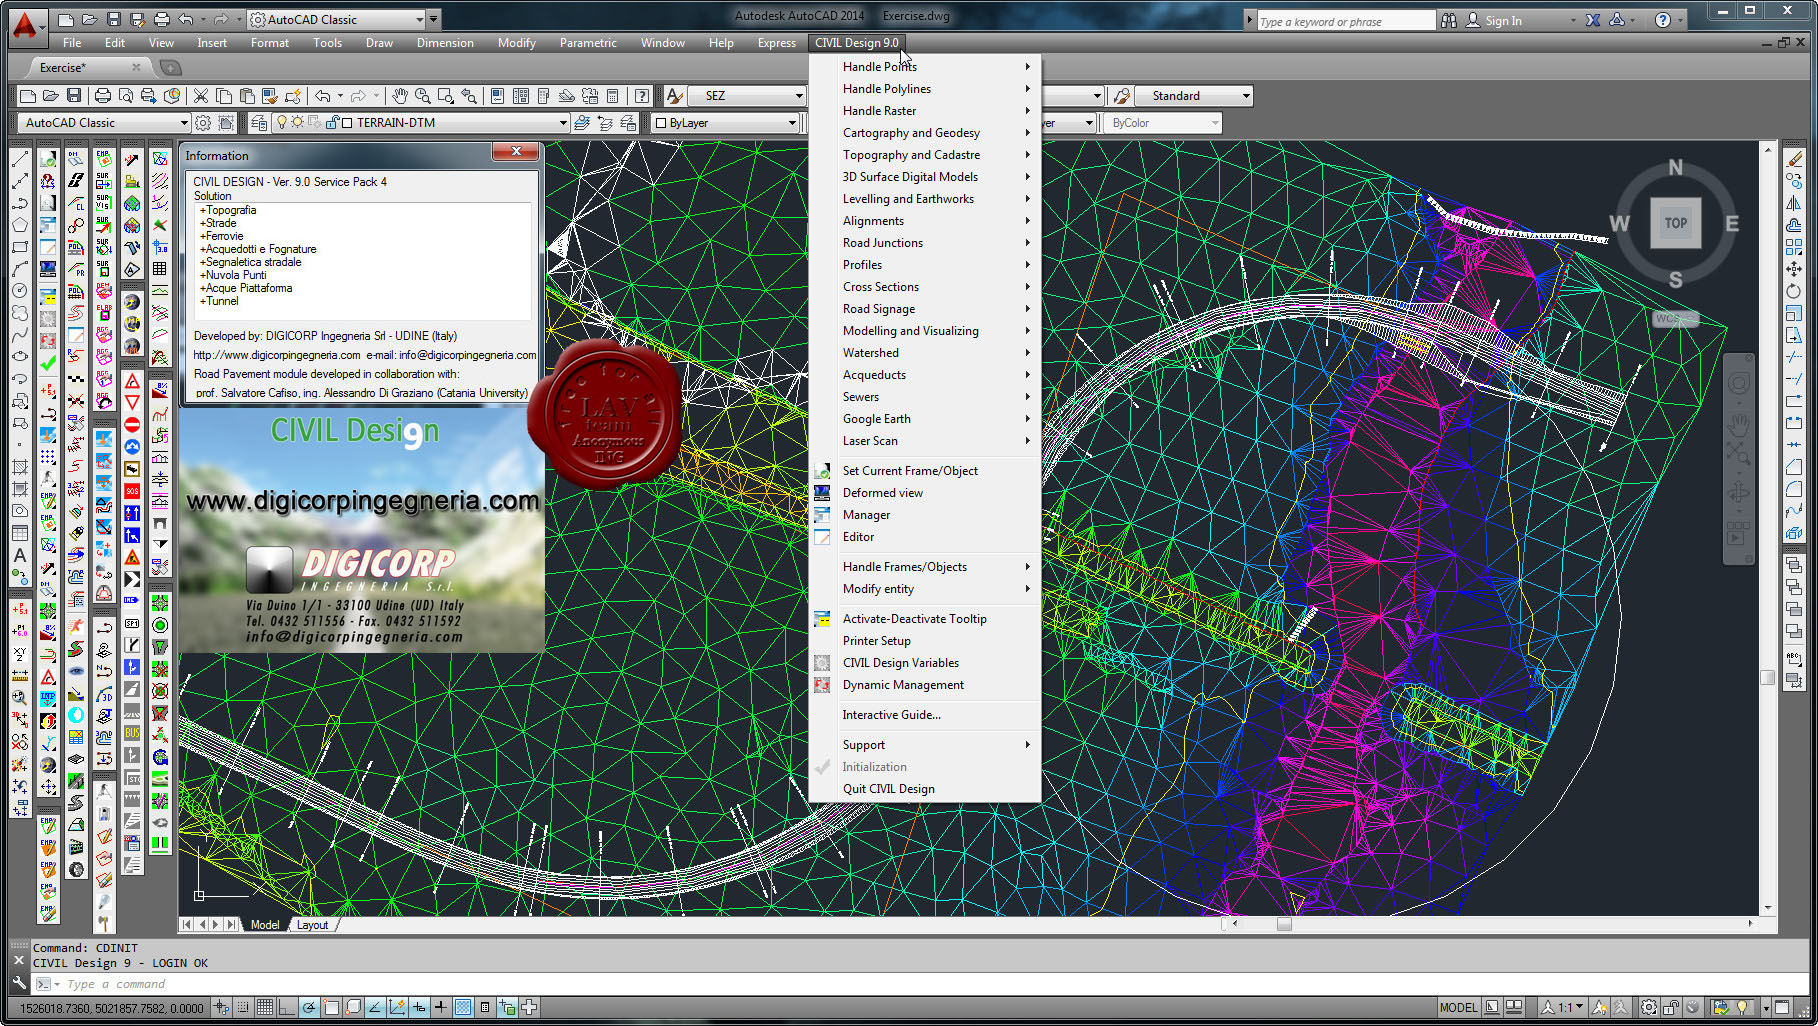
Task: Open the Undo history dropdown arrow
Action: click(x=340, y=96)
